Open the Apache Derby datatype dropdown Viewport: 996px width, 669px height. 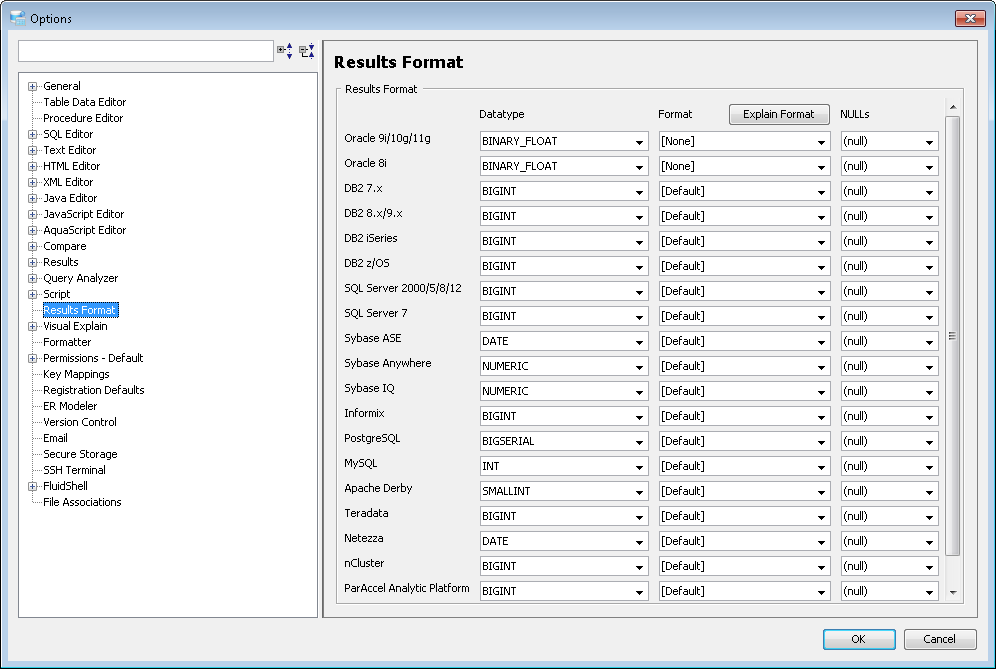tap(564, 491)
